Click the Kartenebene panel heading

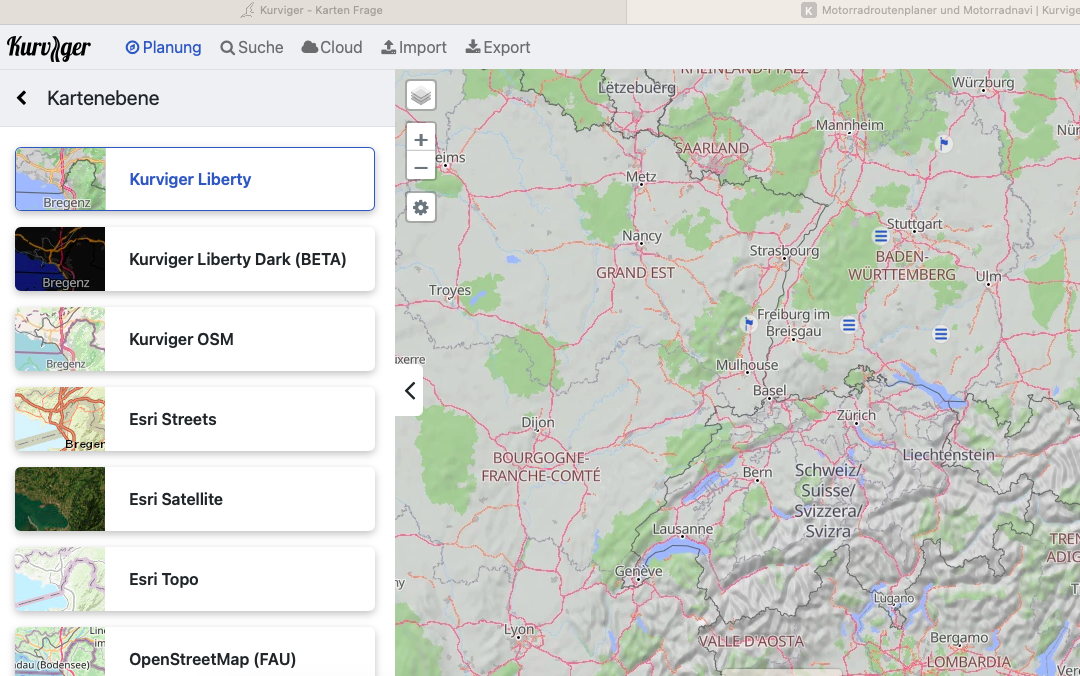click(x=103, y=98)
